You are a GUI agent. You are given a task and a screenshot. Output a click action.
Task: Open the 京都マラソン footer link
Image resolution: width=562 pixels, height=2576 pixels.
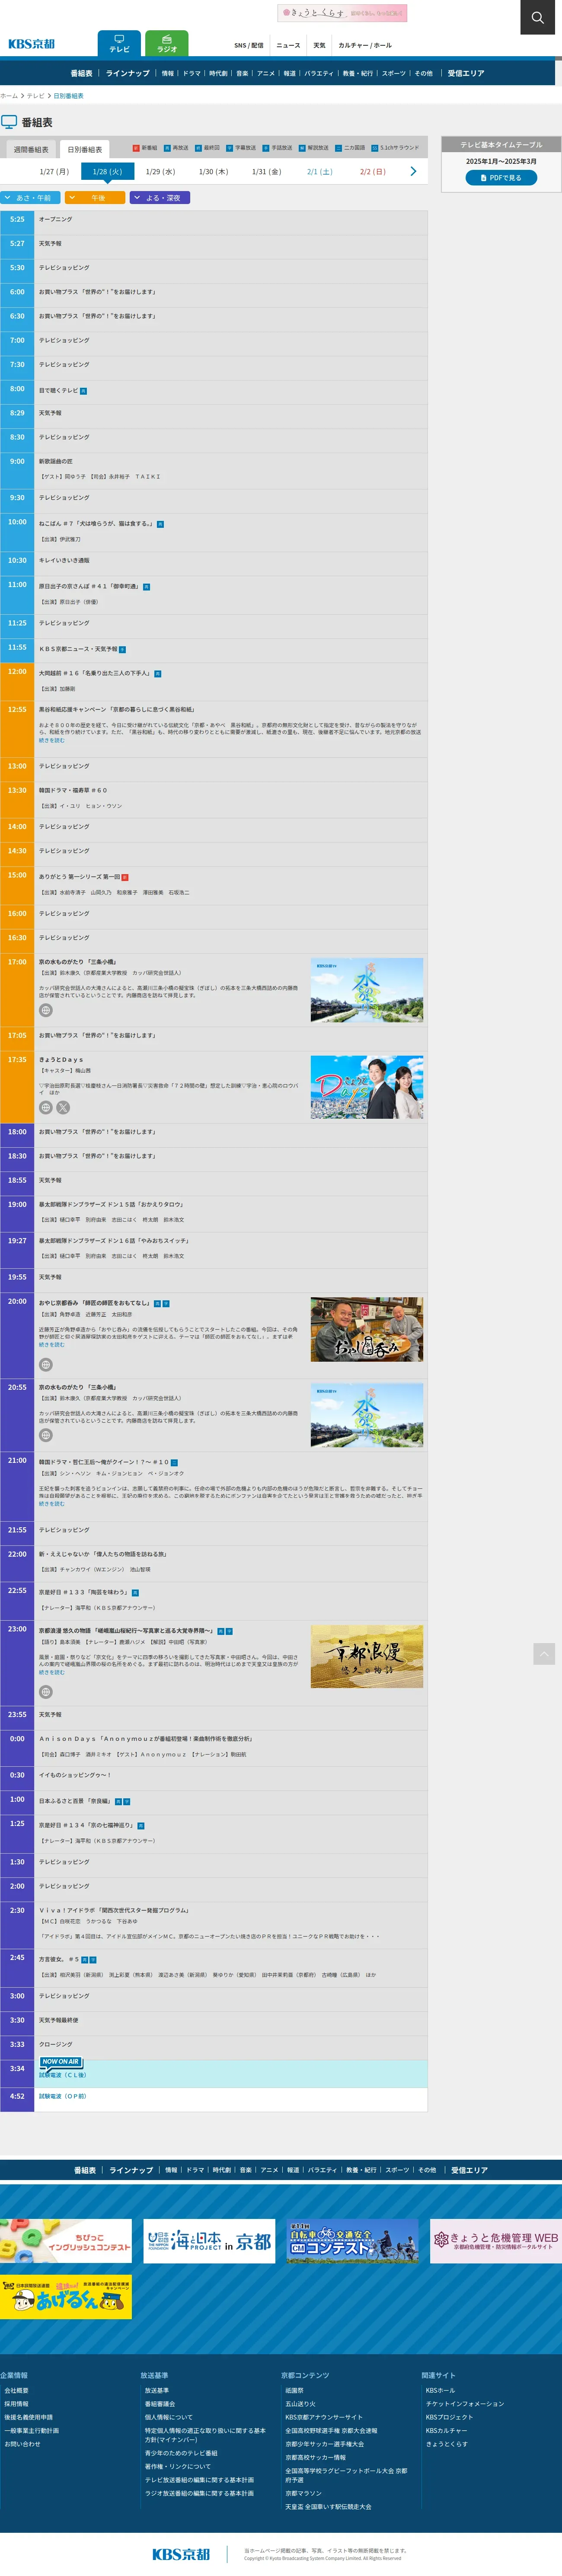[304, 2493]
